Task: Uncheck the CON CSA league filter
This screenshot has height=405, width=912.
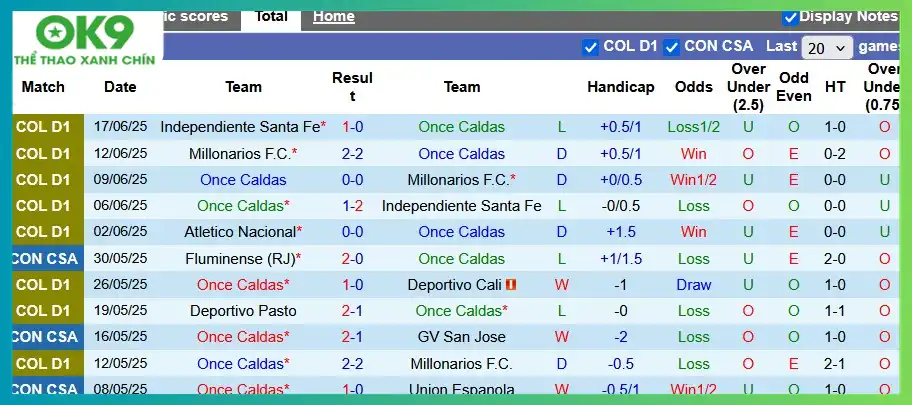Action: (672, 46)
